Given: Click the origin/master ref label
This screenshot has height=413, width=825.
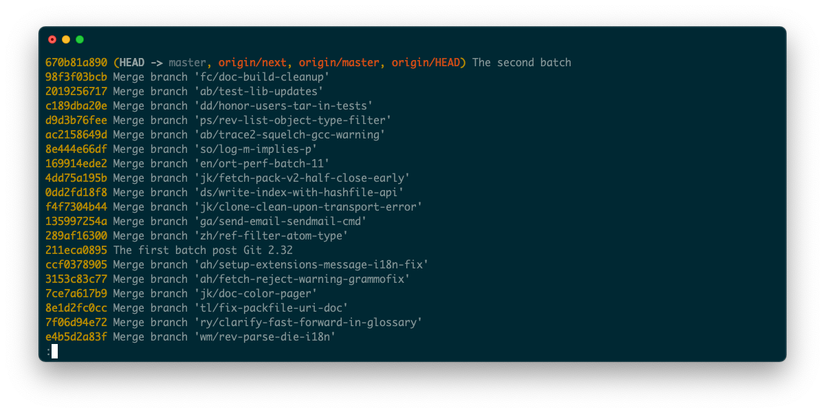Looking at the screenshot, I should [x=340, y=63].
